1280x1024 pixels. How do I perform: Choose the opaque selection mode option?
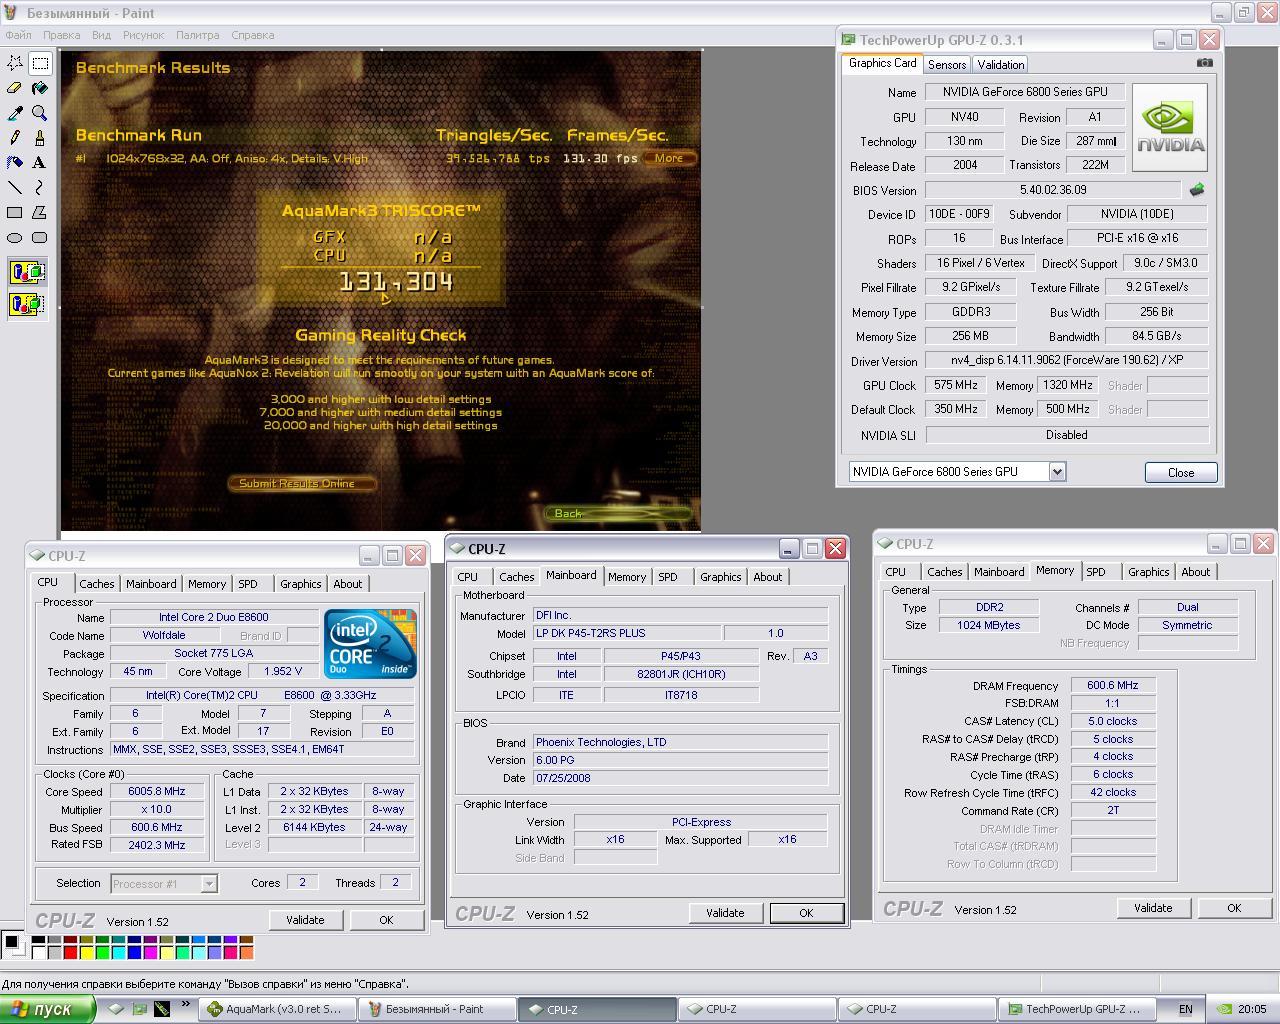(x=27, y=271)
